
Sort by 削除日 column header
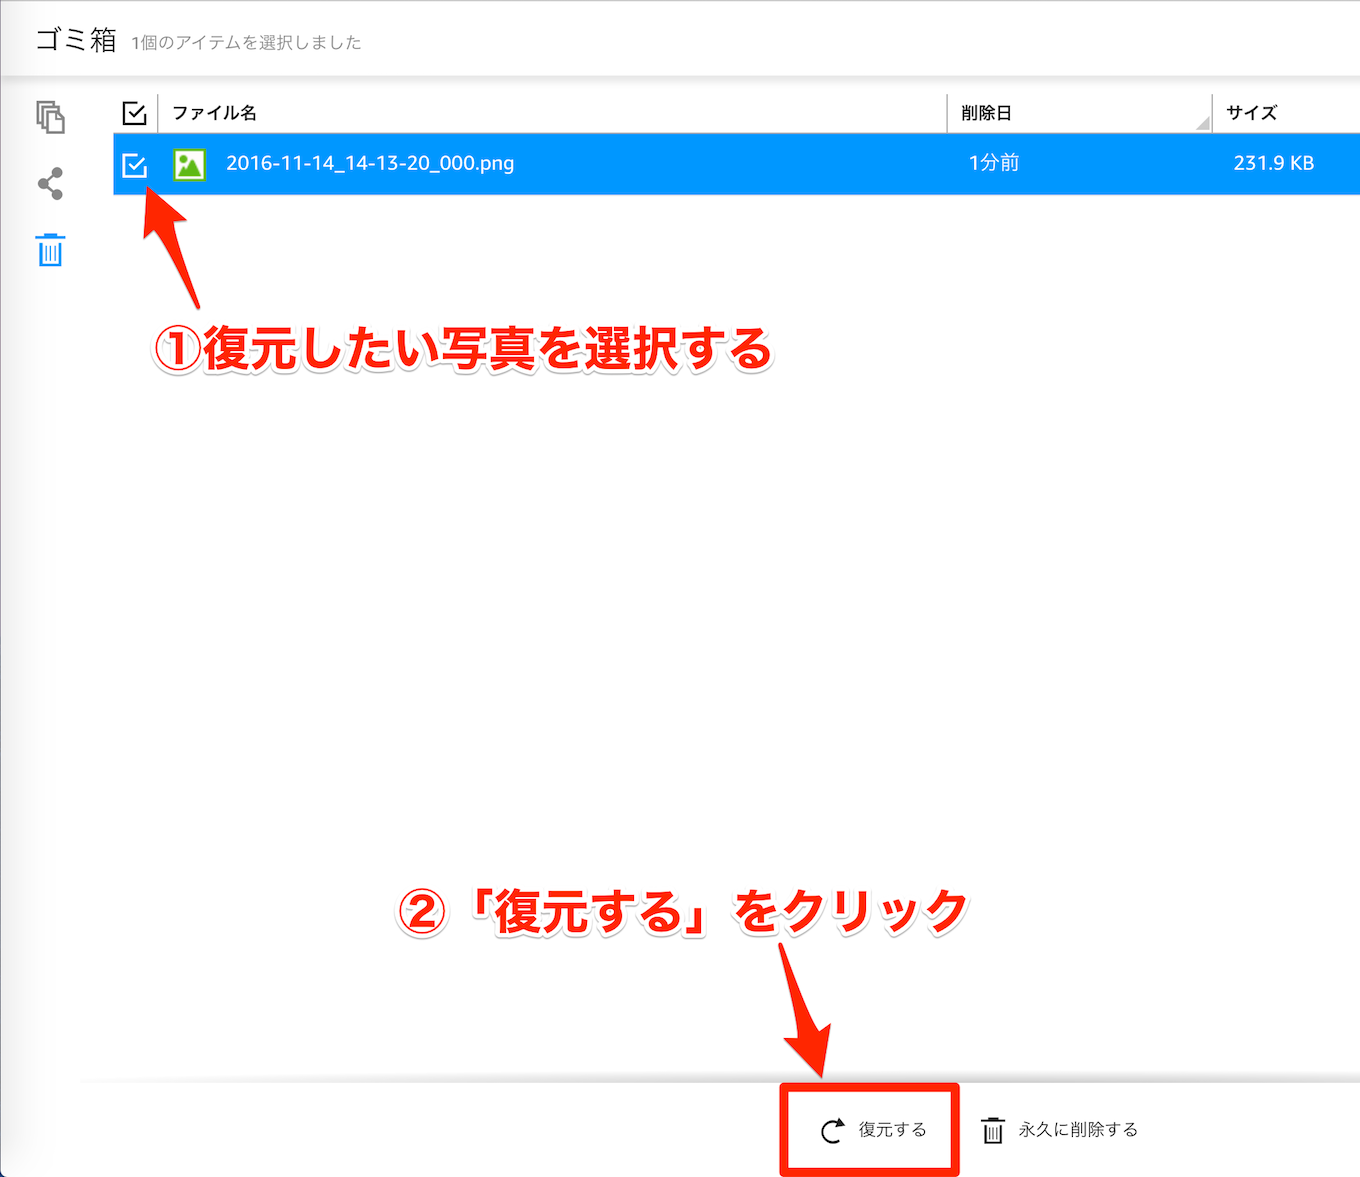(x=986, y=113)
